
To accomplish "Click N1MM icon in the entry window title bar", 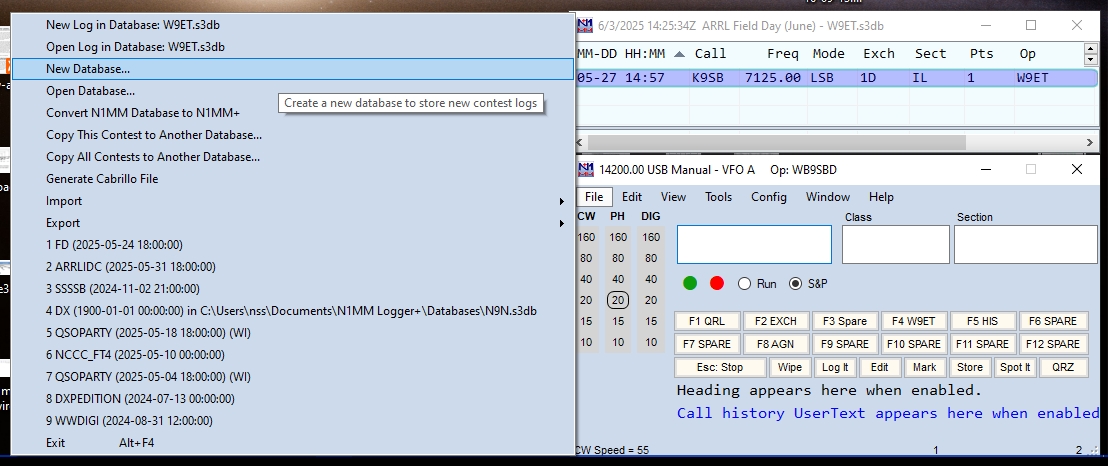I will tap(585, 170).
